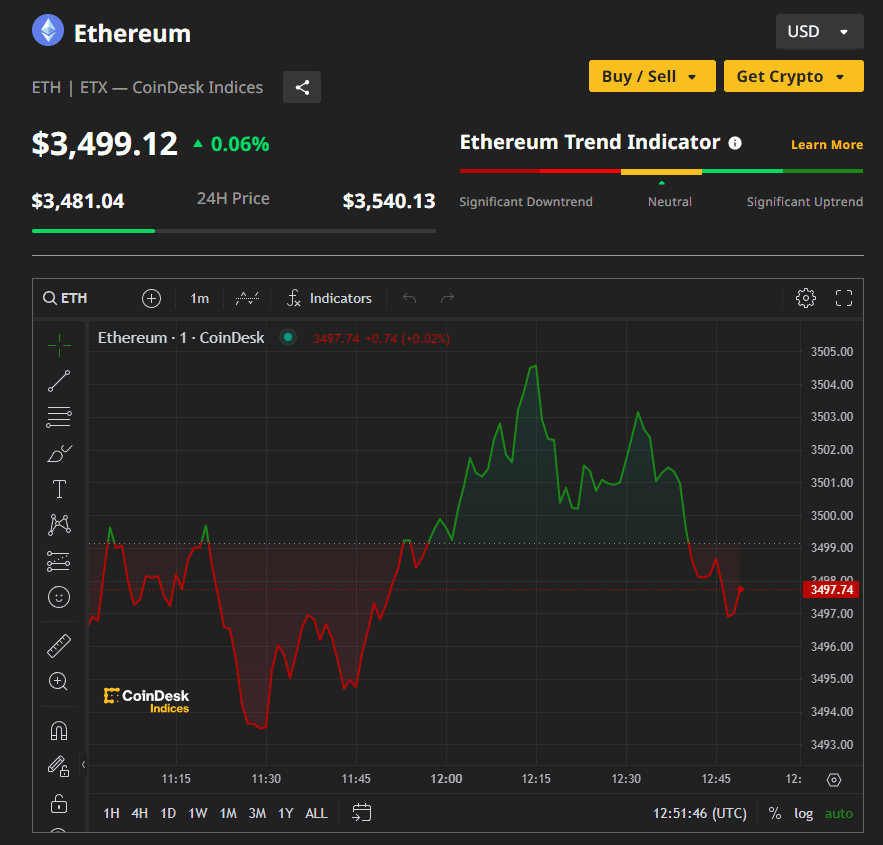Toggle lock all drawing tools
The width and height of the screenshot is (883, 845).
[59, 803]
